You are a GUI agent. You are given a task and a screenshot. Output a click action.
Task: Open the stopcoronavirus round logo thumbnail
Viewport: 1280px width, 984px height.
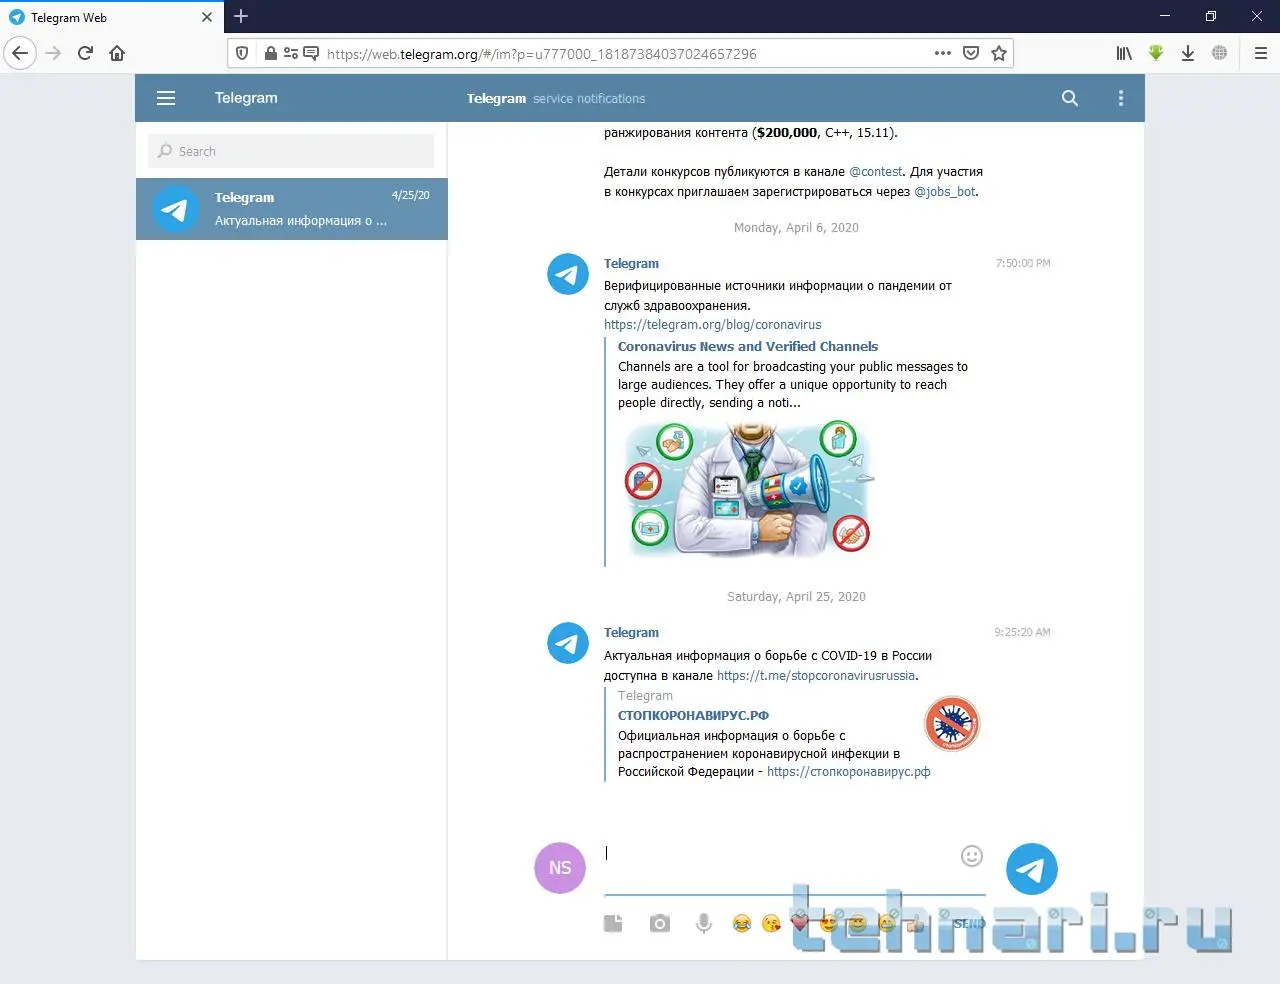coord(952,724)
